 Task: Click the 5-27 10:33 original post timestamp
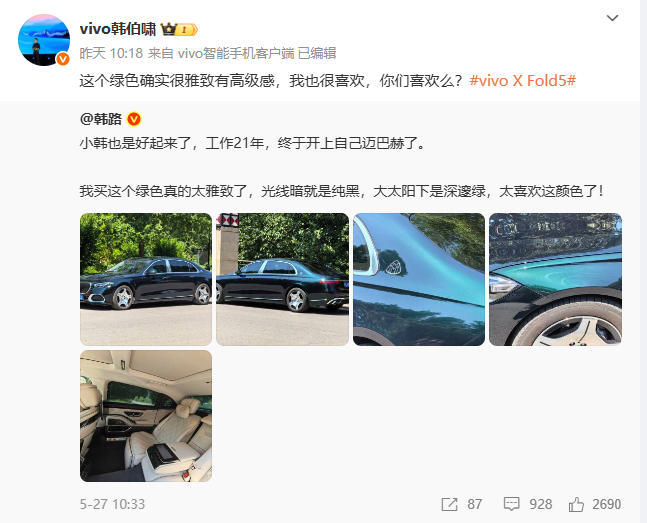[112, 504]
